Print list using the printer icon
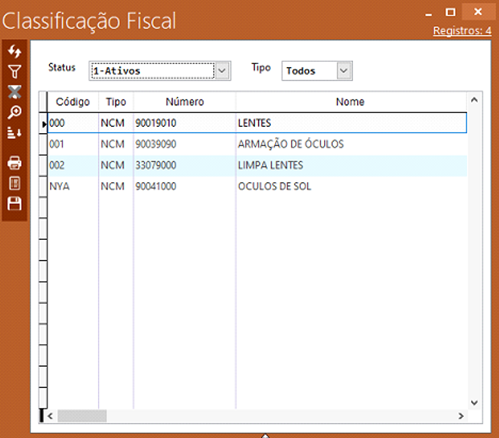 [x=14, y=163]
